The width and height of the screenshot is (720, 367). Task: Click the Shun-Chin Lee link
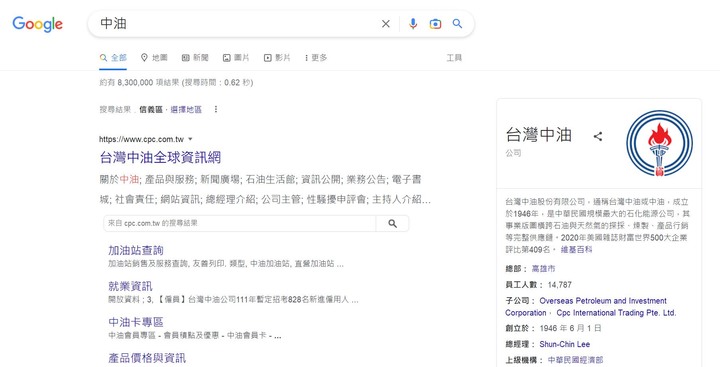pyautogui.click(x=564, y=344)
